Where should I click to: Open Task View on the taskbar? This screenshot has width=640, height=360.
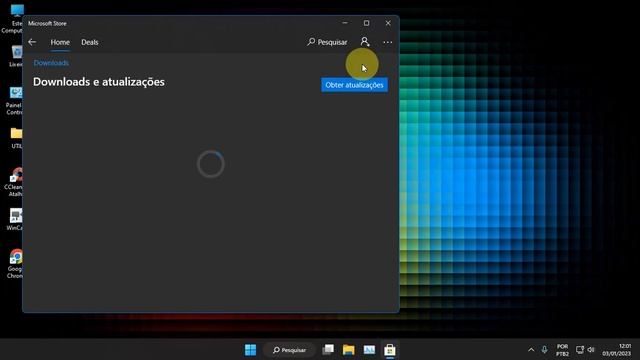coord(328,350)
